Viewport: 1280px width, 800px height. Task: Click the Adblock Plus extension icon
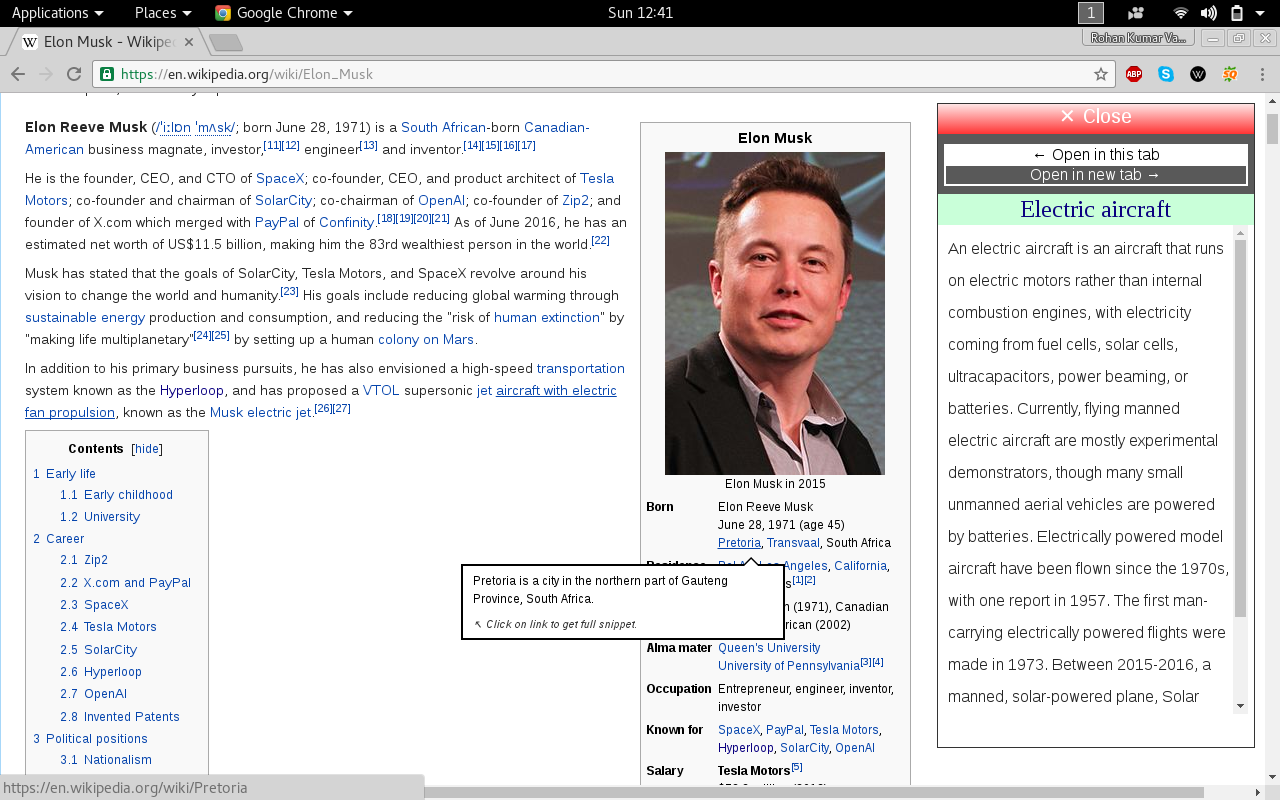point(1133,73)
